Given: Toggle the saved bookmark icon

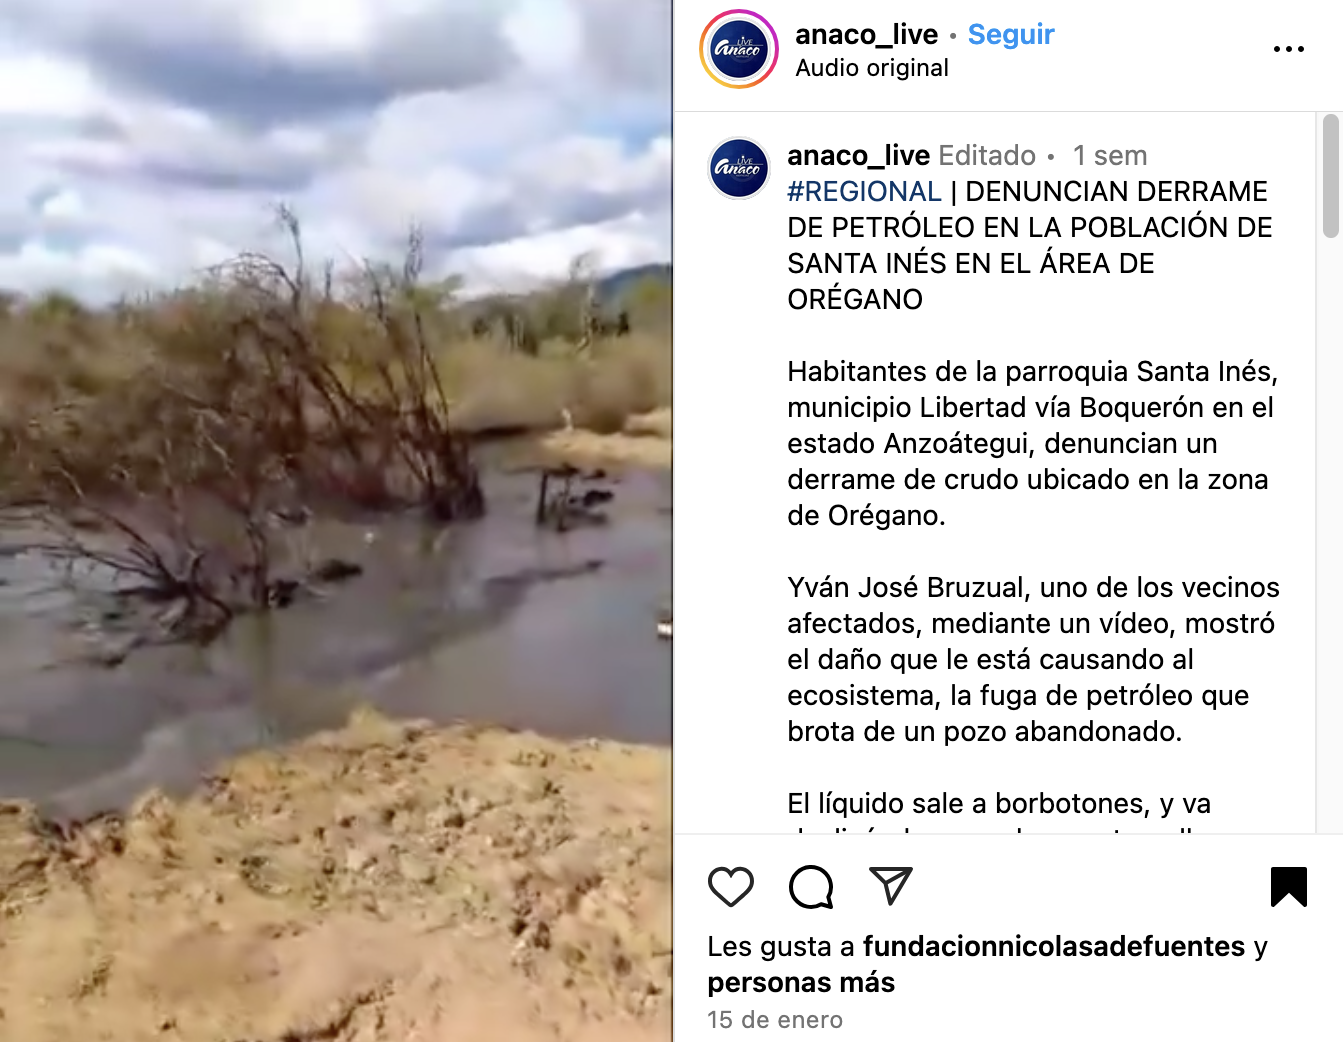Looking at the screenshot, I should pos(1289,887).
